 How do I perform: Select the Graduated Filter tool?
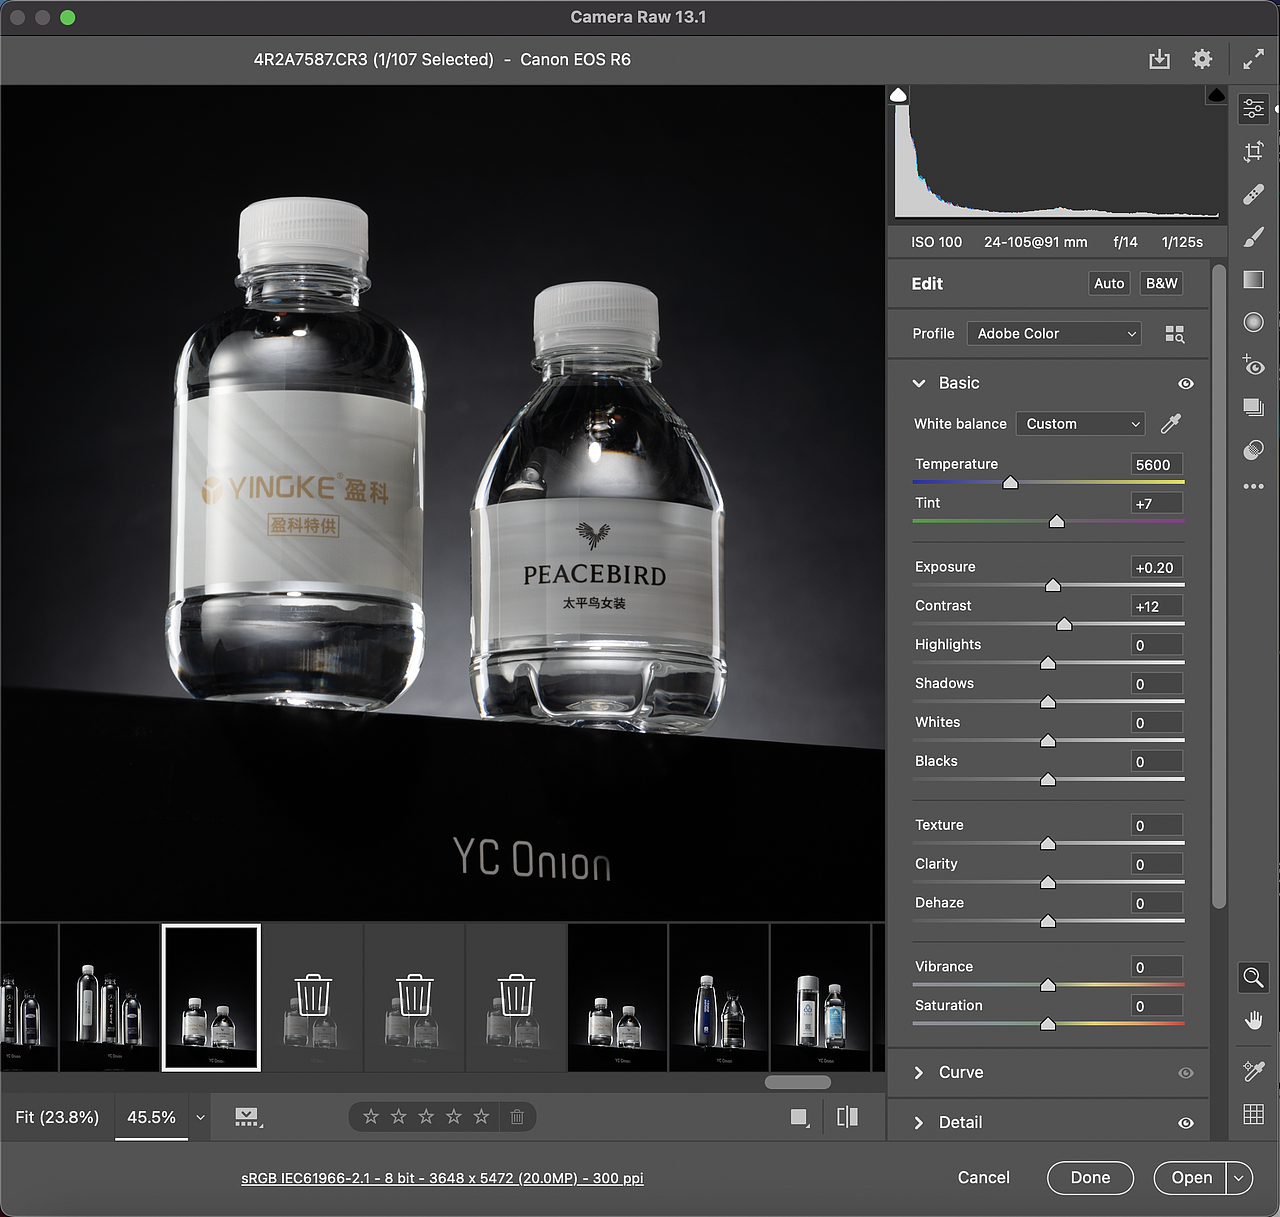(x=1253, y=279)
